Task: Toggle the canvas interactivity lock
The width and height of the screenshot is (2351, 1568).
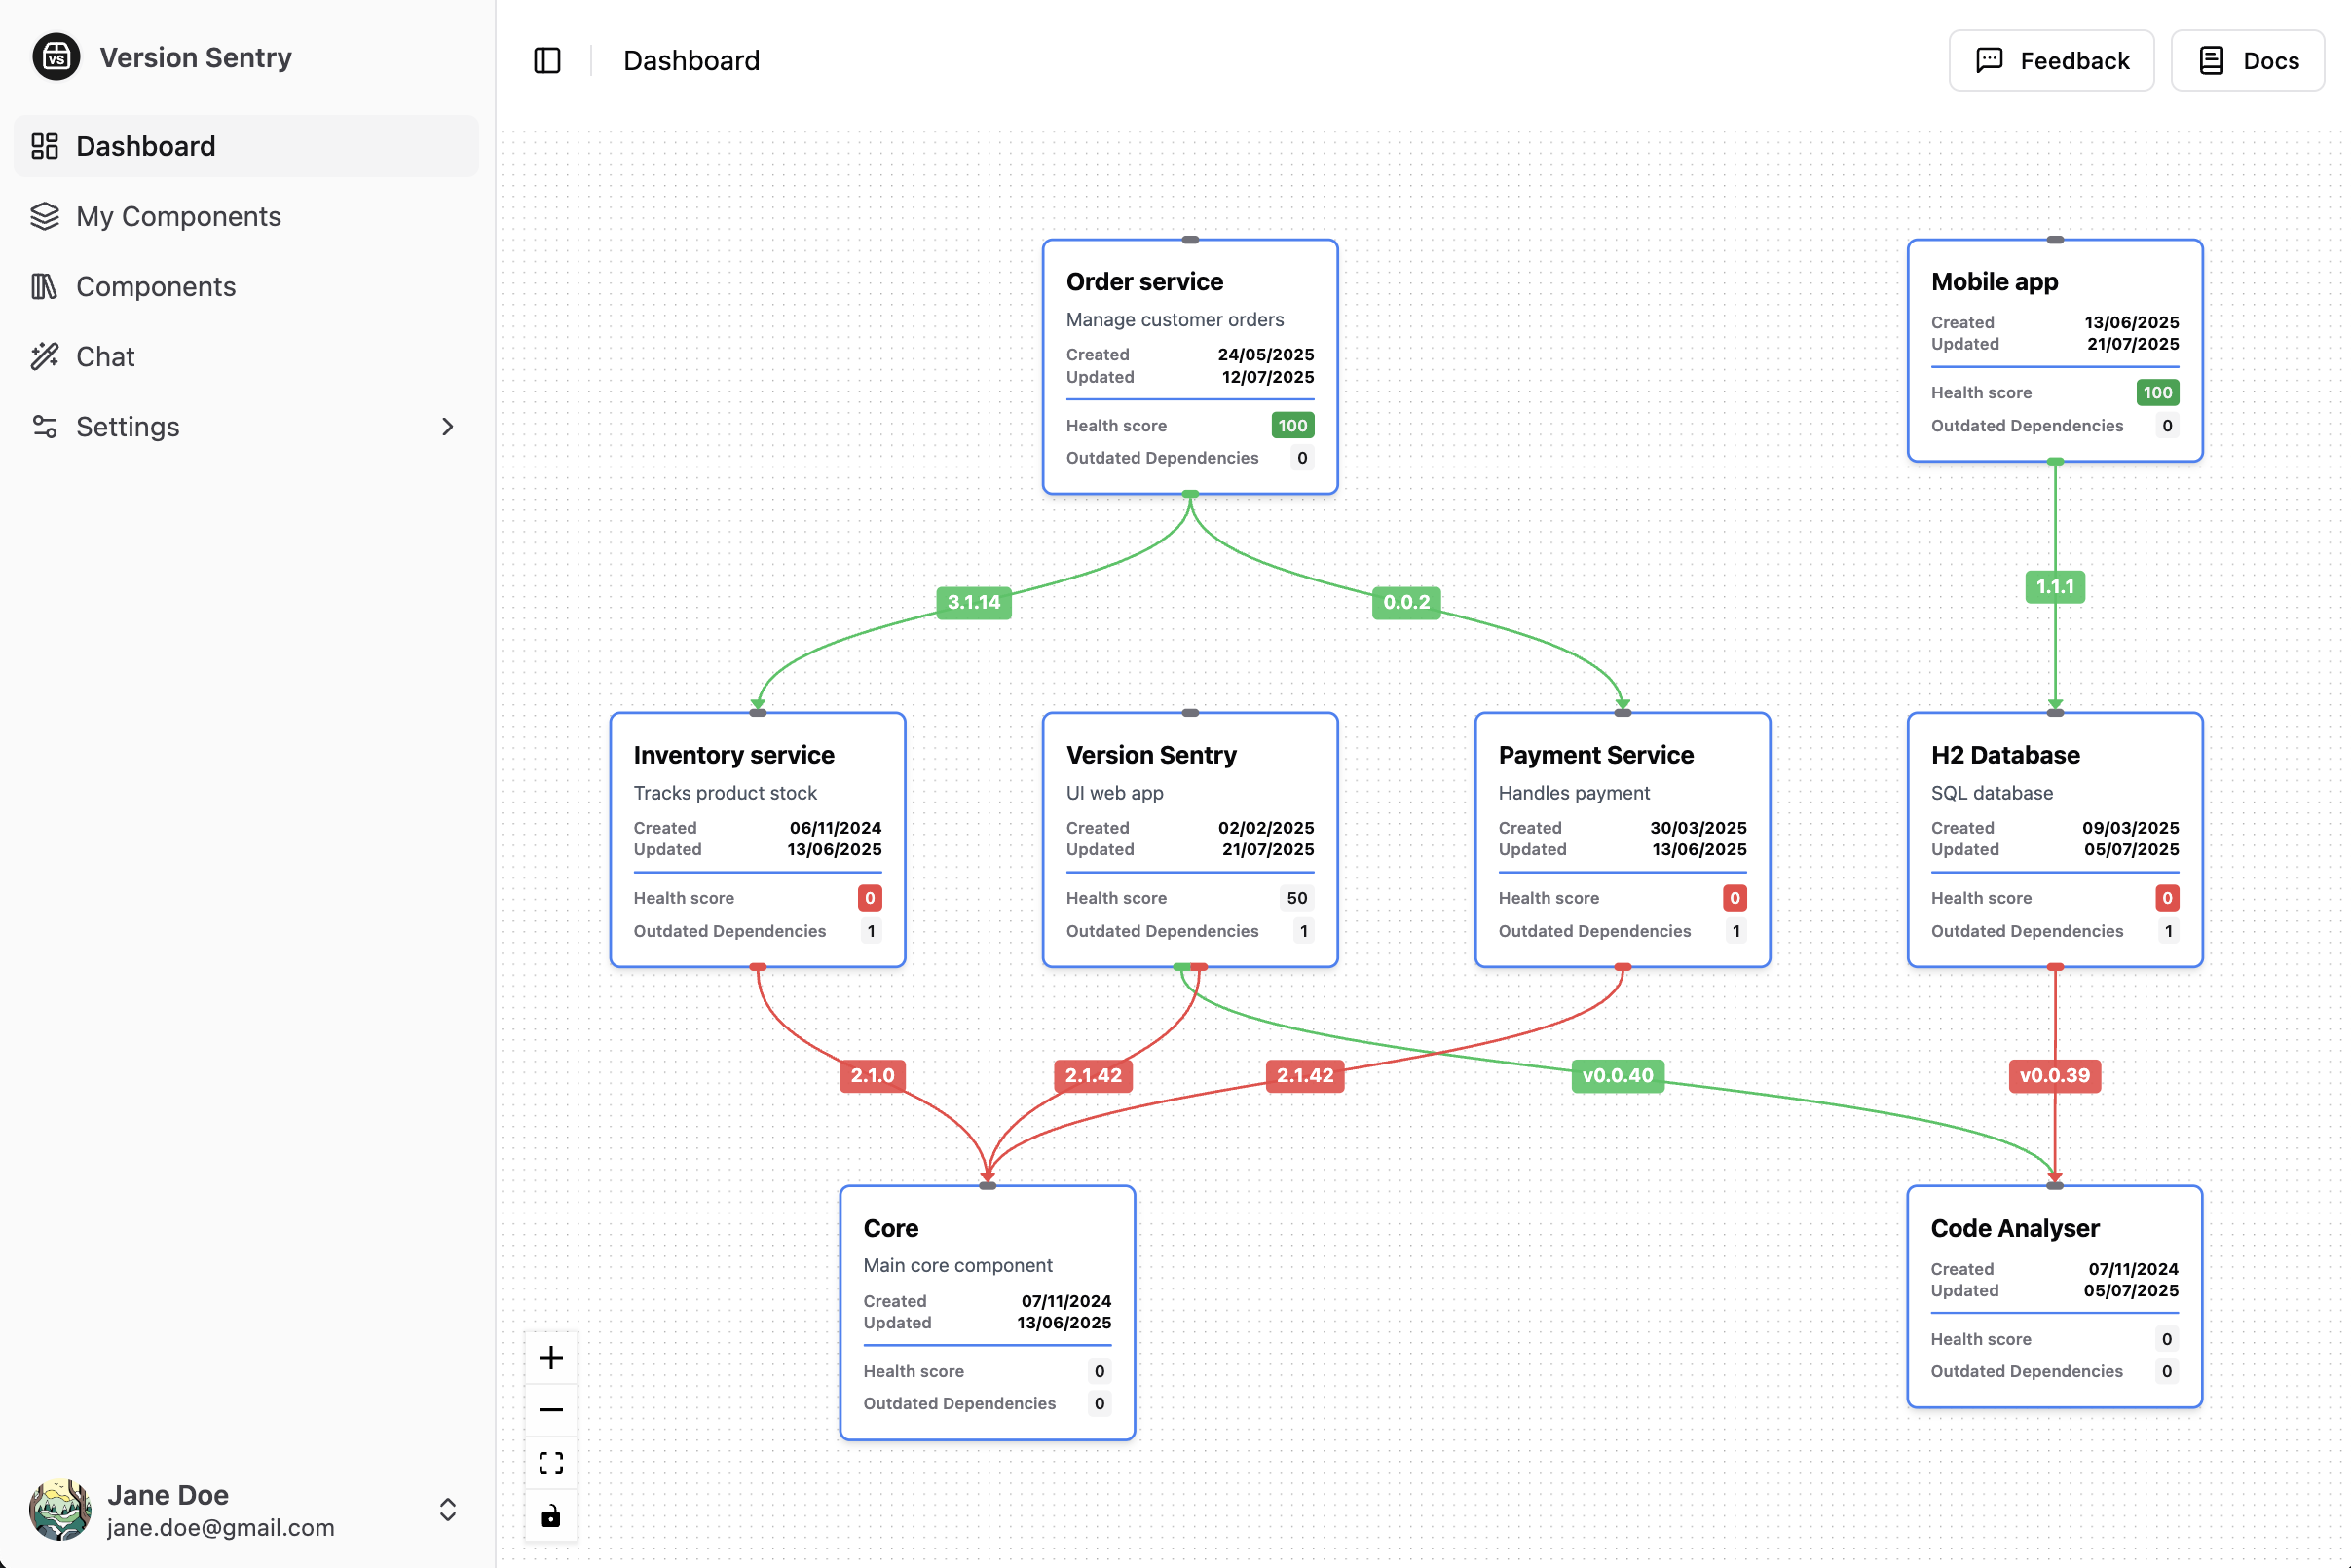Action: tap(551, 1516)
